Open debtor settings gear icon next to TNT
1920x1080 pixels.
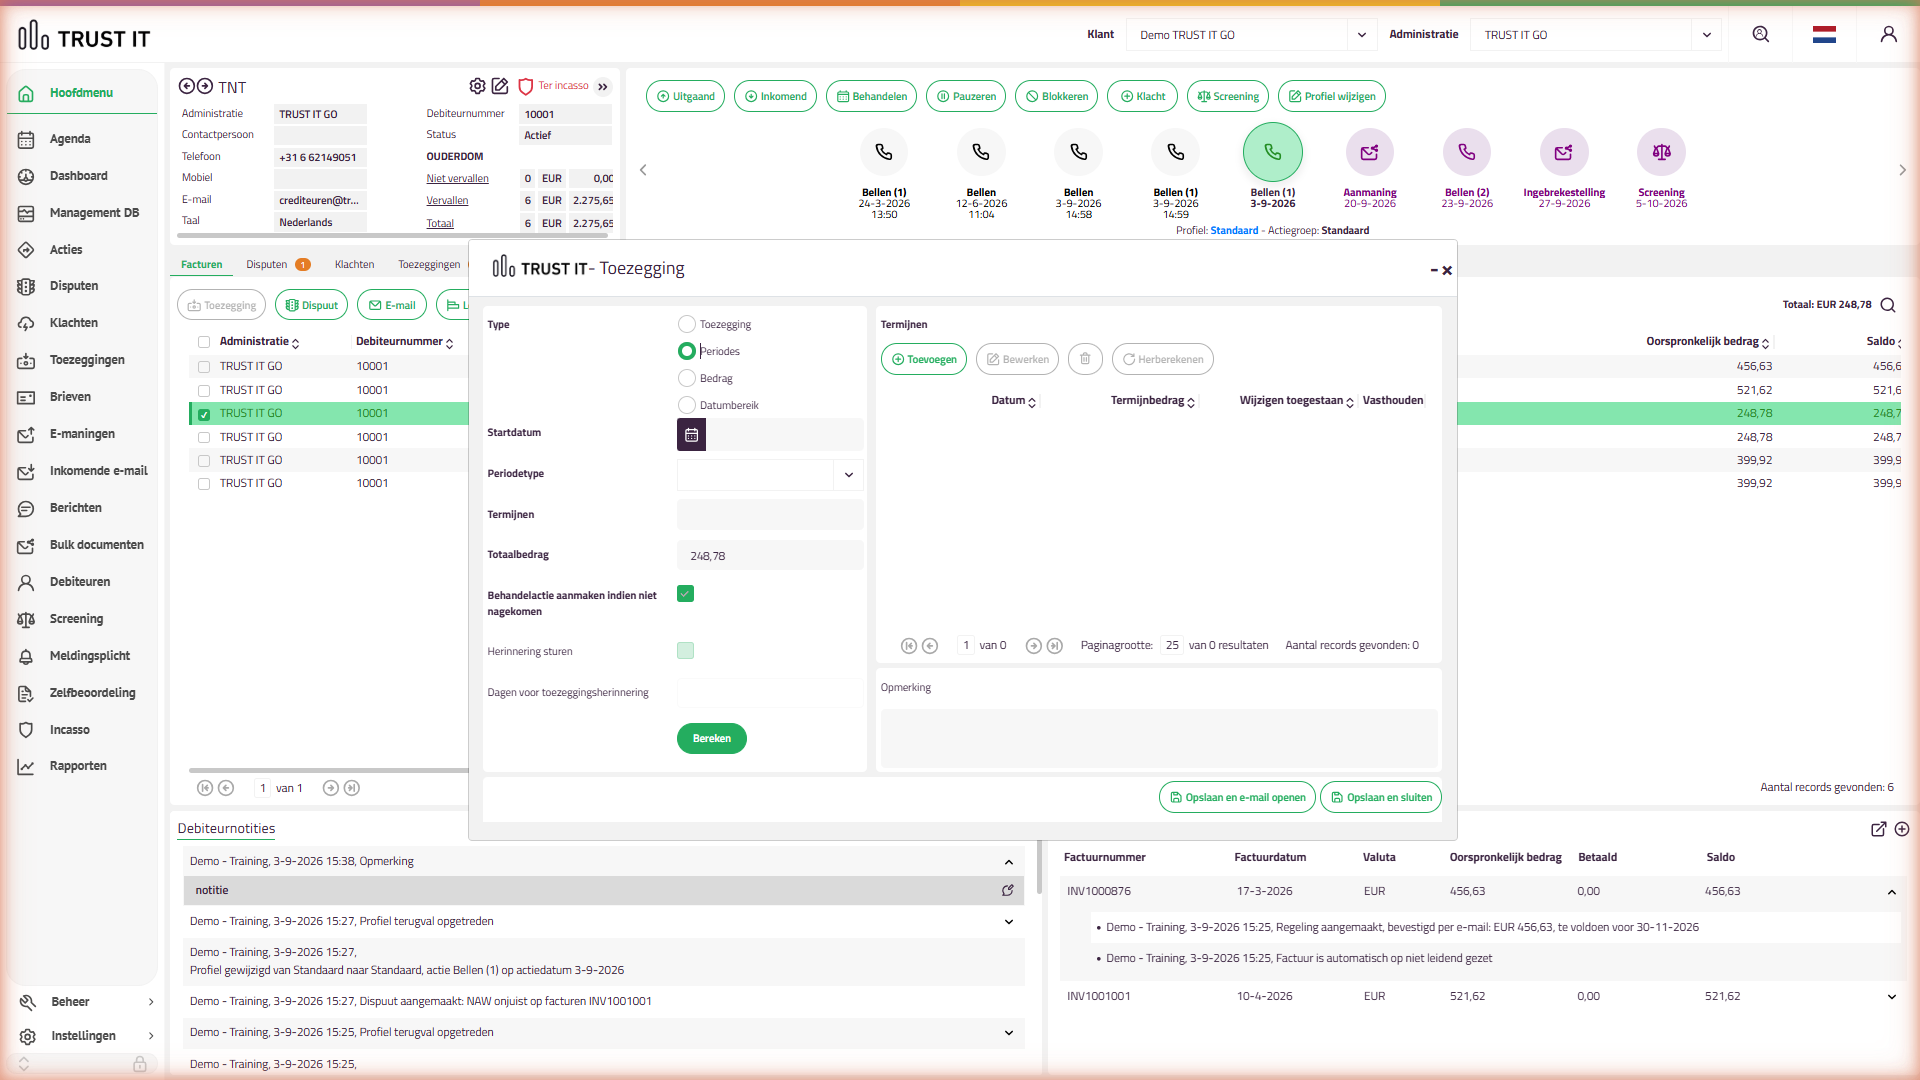(x=477, y=87)
